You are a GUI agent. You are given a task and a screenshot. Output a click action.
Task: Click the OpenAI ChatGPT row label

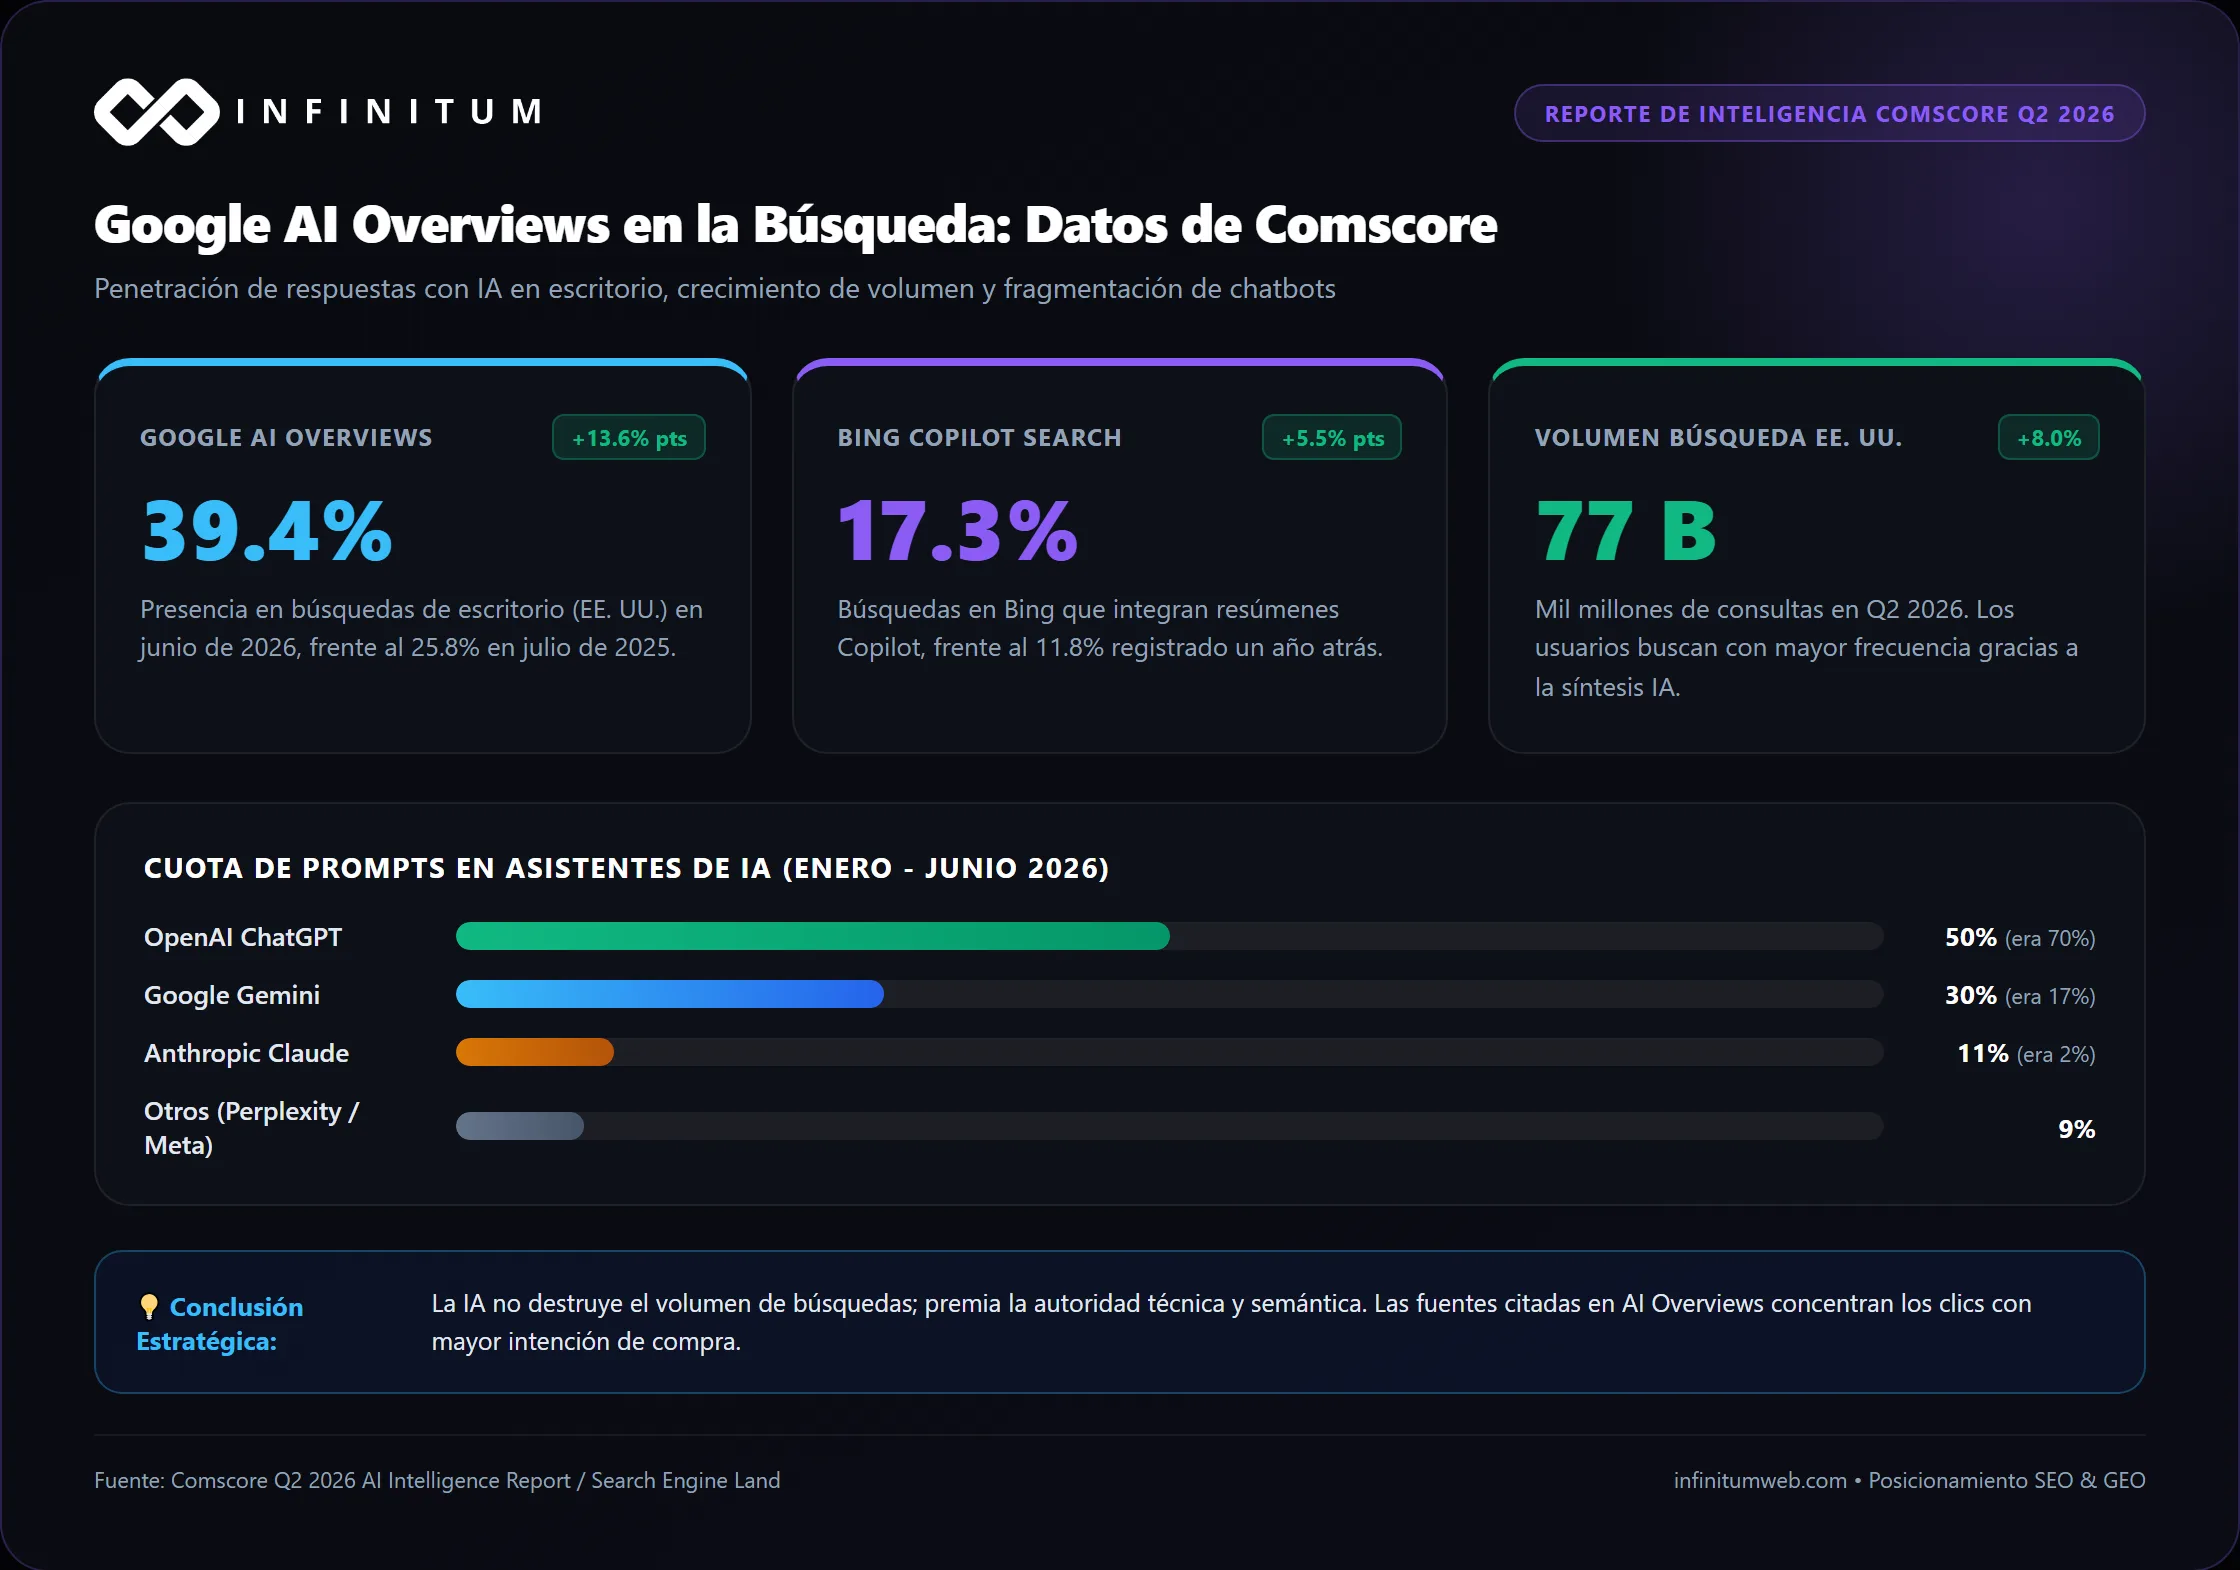pos(243,937)
